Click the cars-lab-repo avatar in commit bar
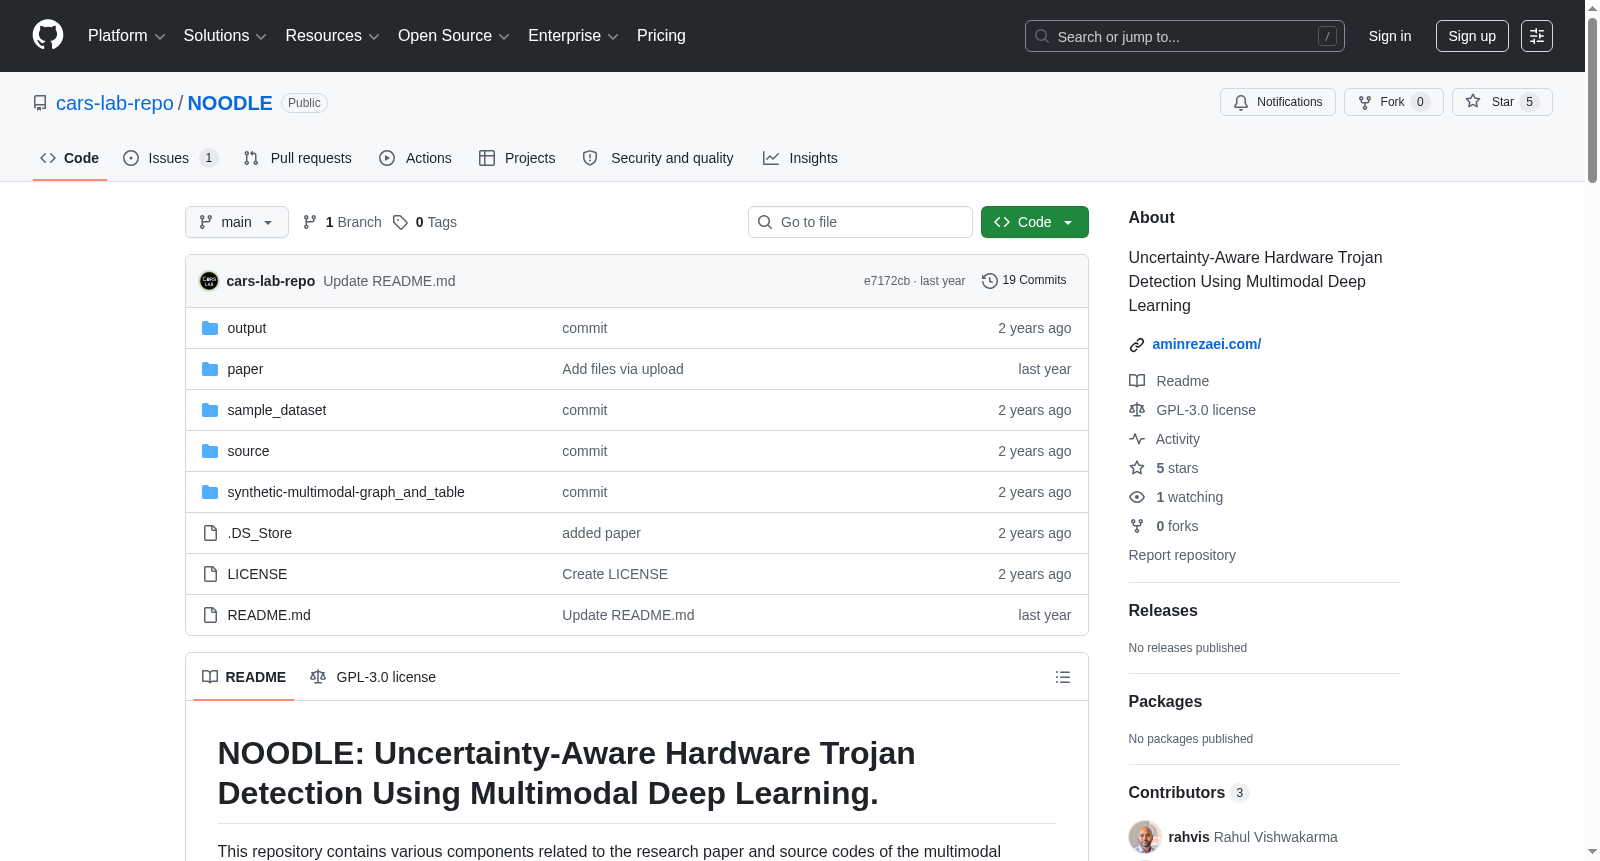 pyautogui.click(x=209, y=281)
